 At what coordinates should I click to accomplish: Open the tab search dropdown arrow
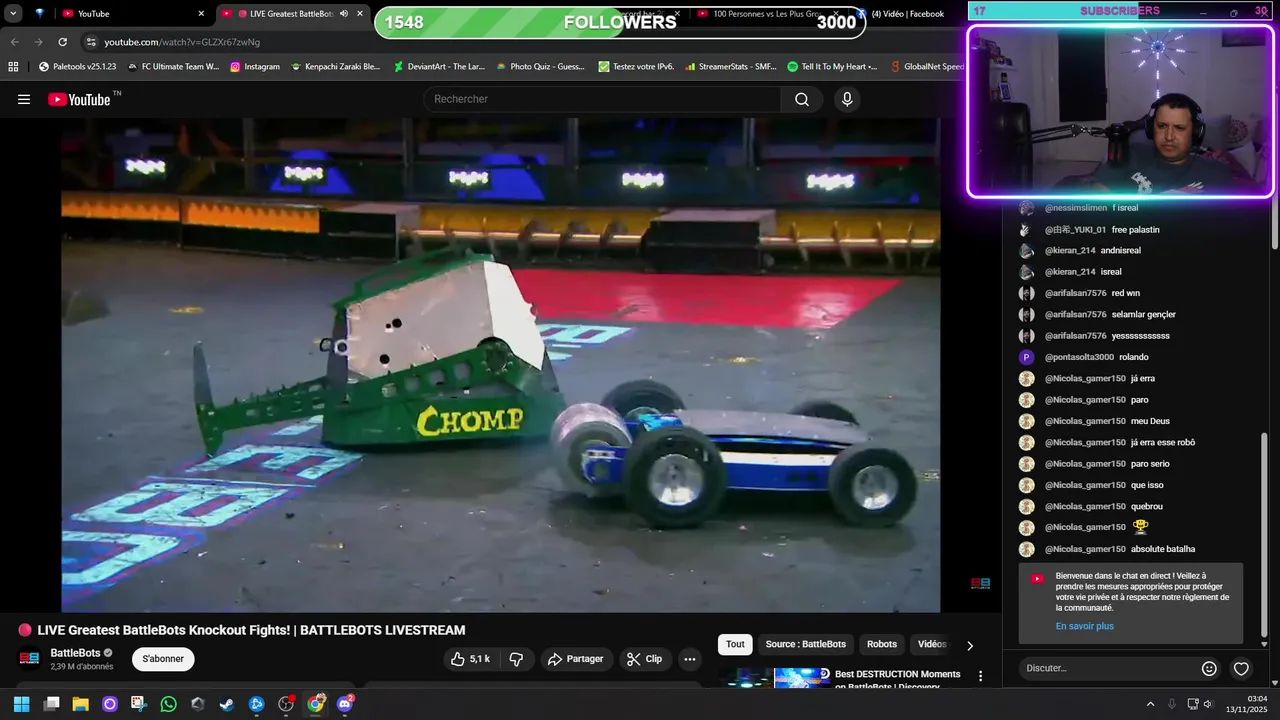(14, 14)
